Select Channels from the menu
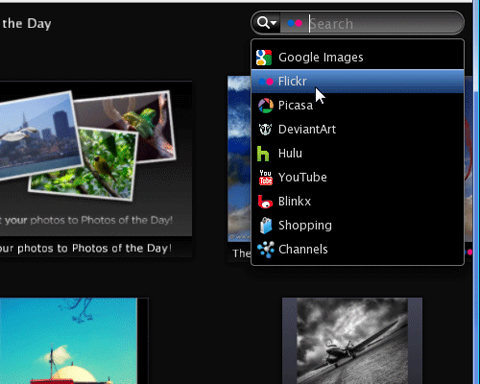This screenshot has height=384, width=480. pos(357,249)
